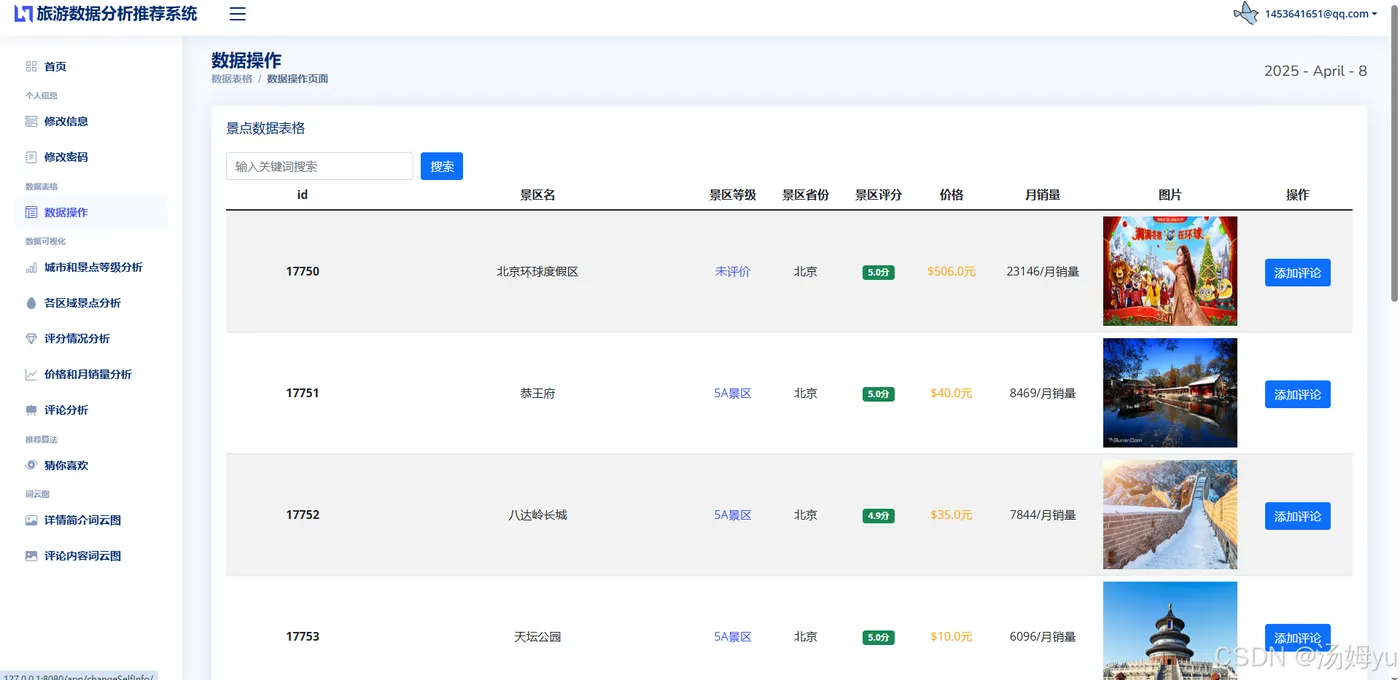Click the 猜你喜欢 sidebar icon
The height and width of the screenshot is (680, 1400).
(31, 465)
